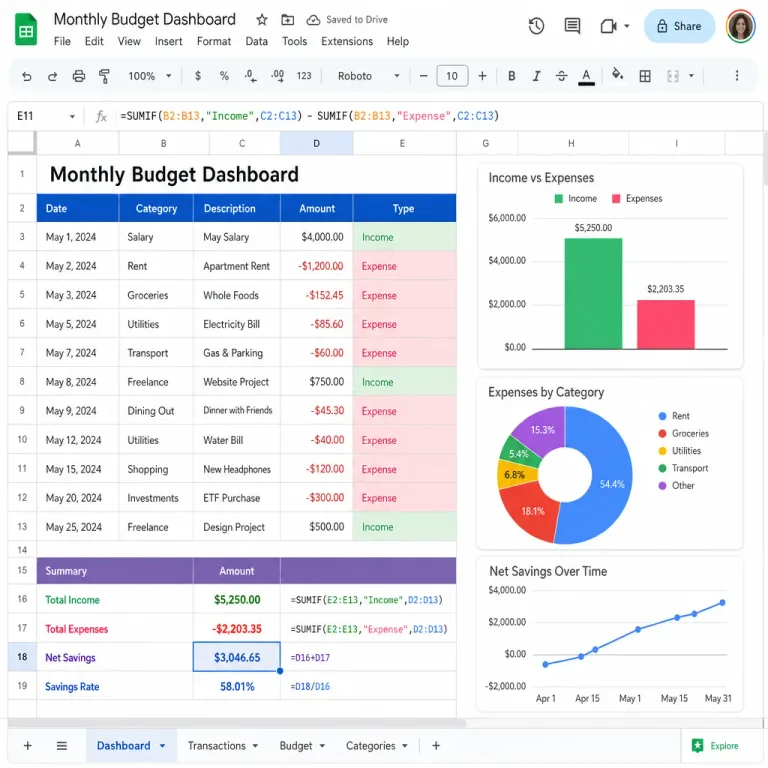Screen dimensions: 768x768
Task: Check Saved to Drive status
Action: pos(347,20)
